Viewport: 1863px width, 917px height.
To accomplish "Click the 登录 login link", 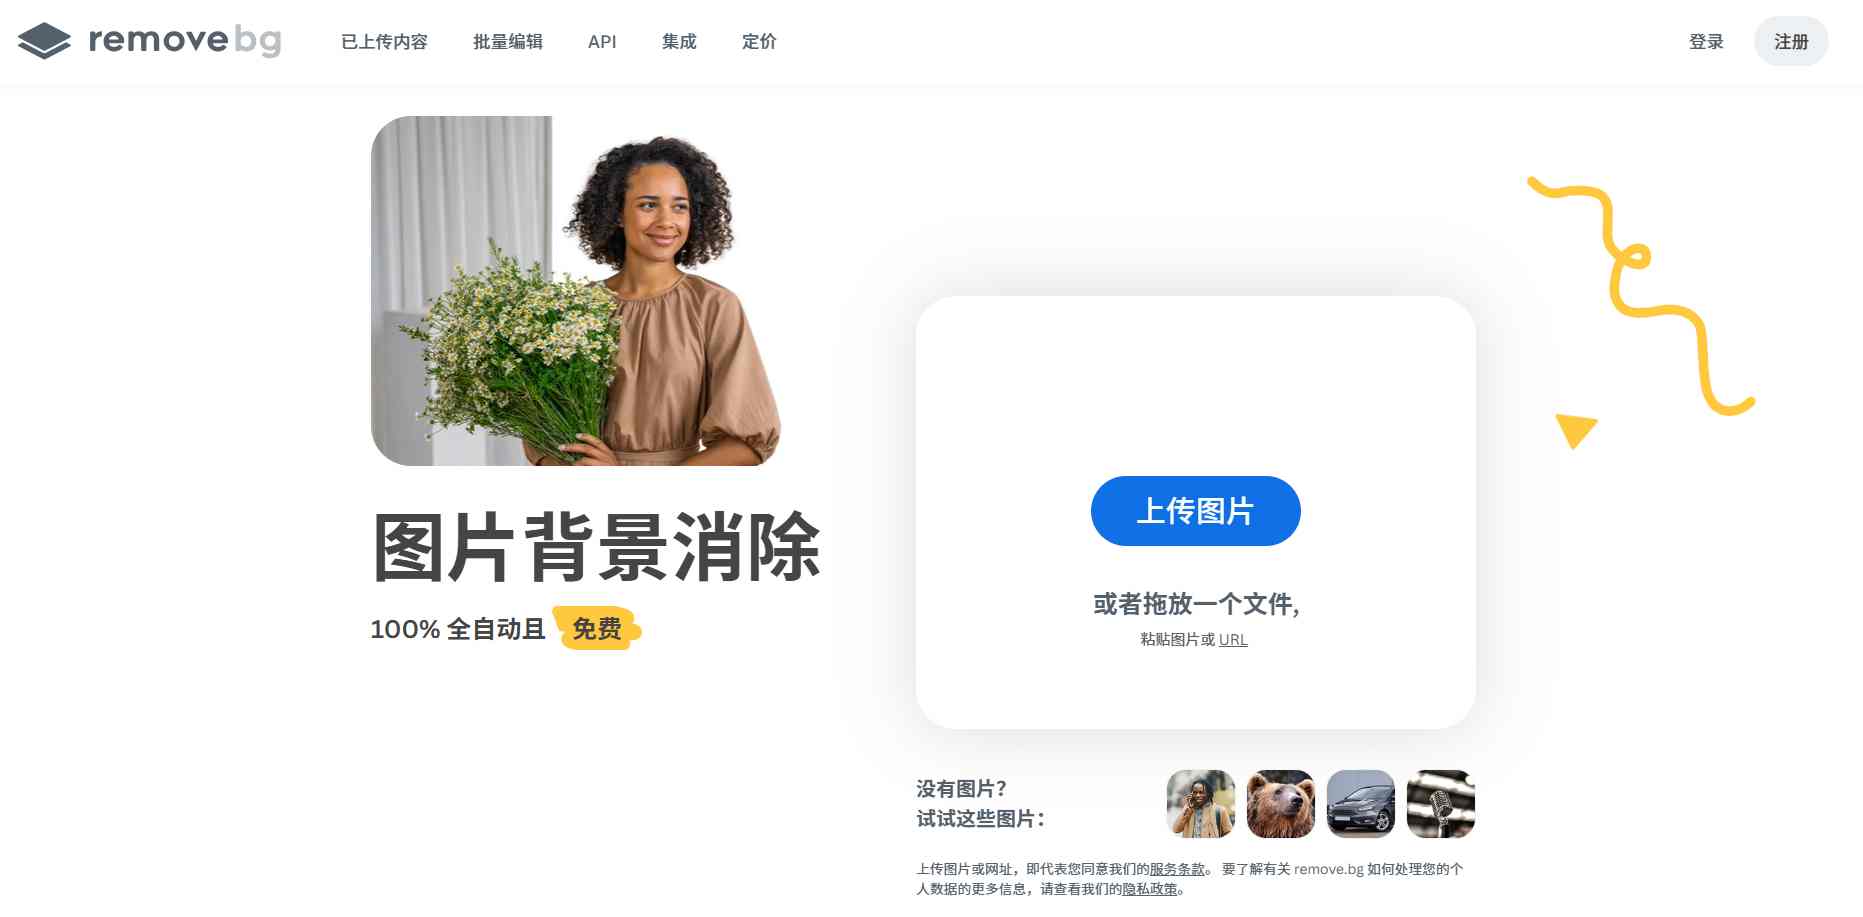I will (1706, 42).
